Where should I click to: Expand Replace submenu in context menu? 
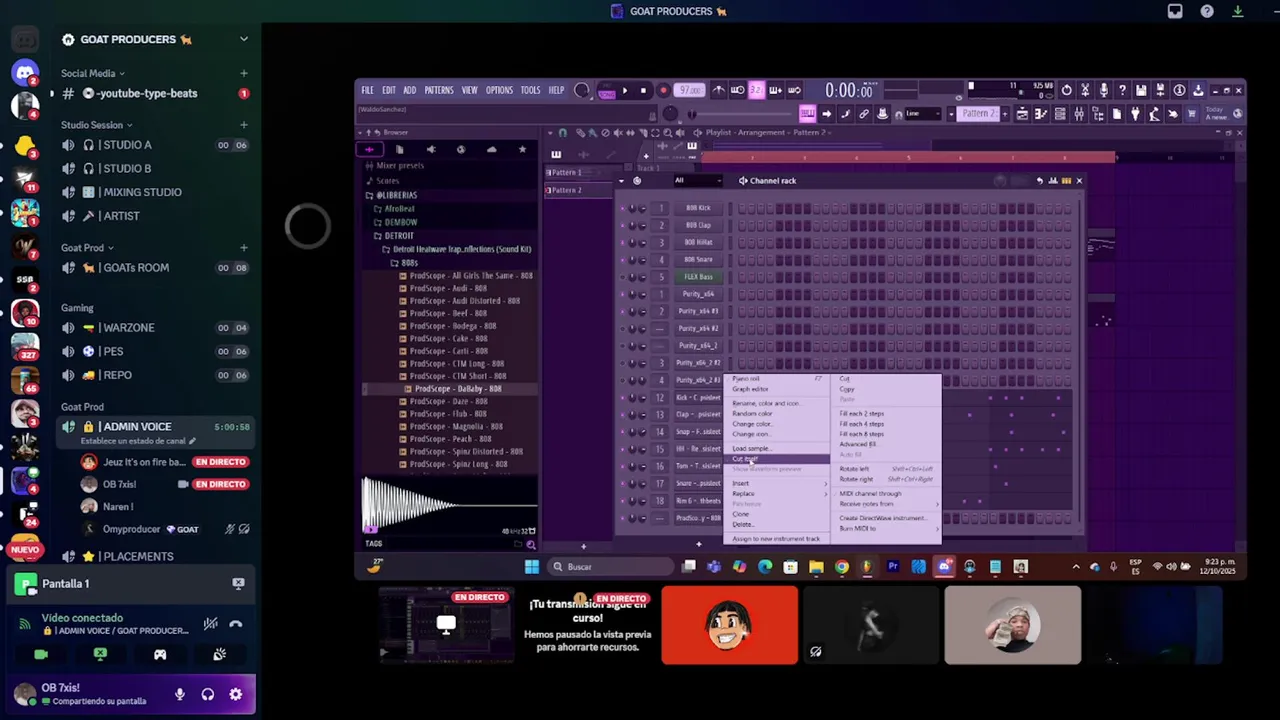(777, 494)
